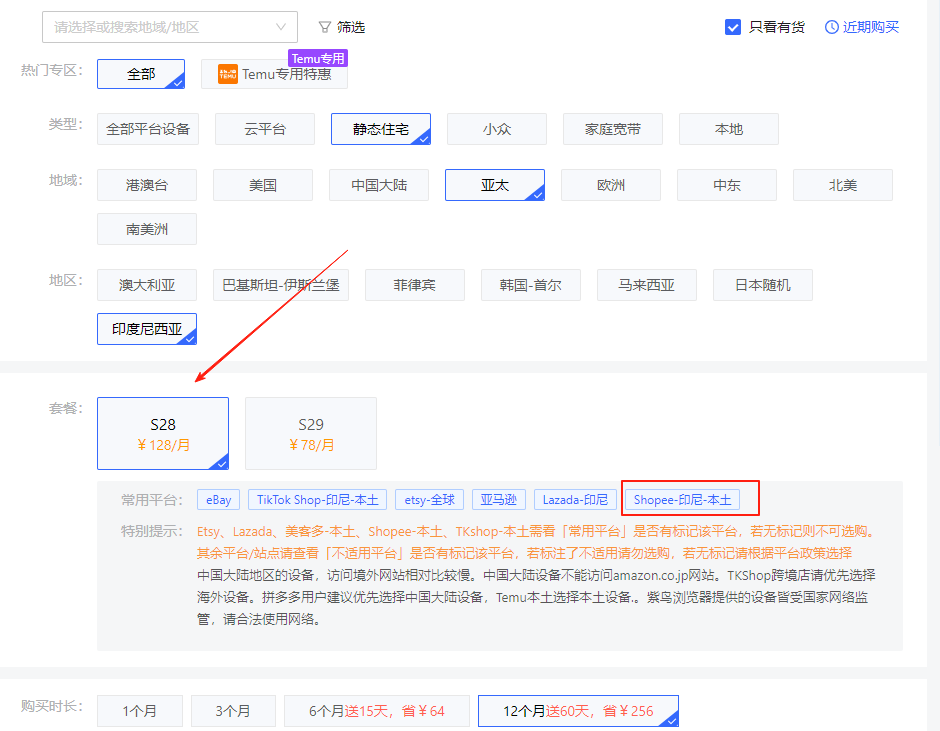Choose 北美 region
The image size is (940, 731).
[843, 185]
